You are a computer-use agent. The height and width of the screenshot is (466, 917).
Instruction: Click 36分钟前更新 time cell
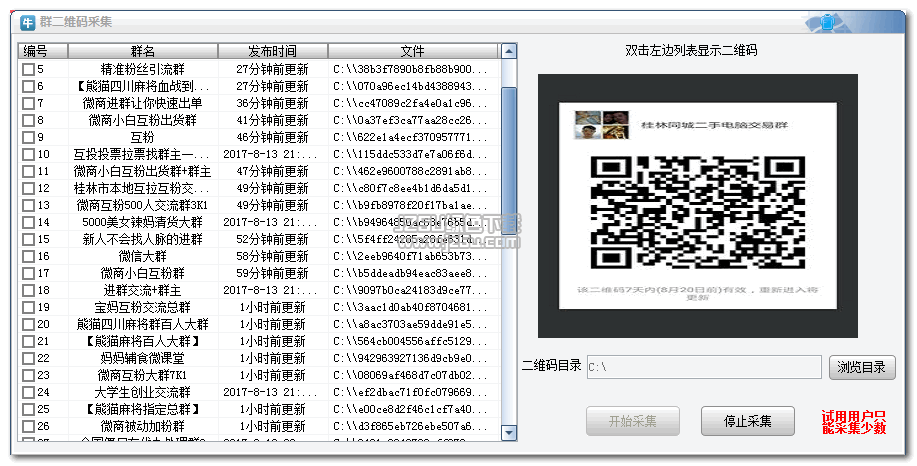tap(273, 103)
